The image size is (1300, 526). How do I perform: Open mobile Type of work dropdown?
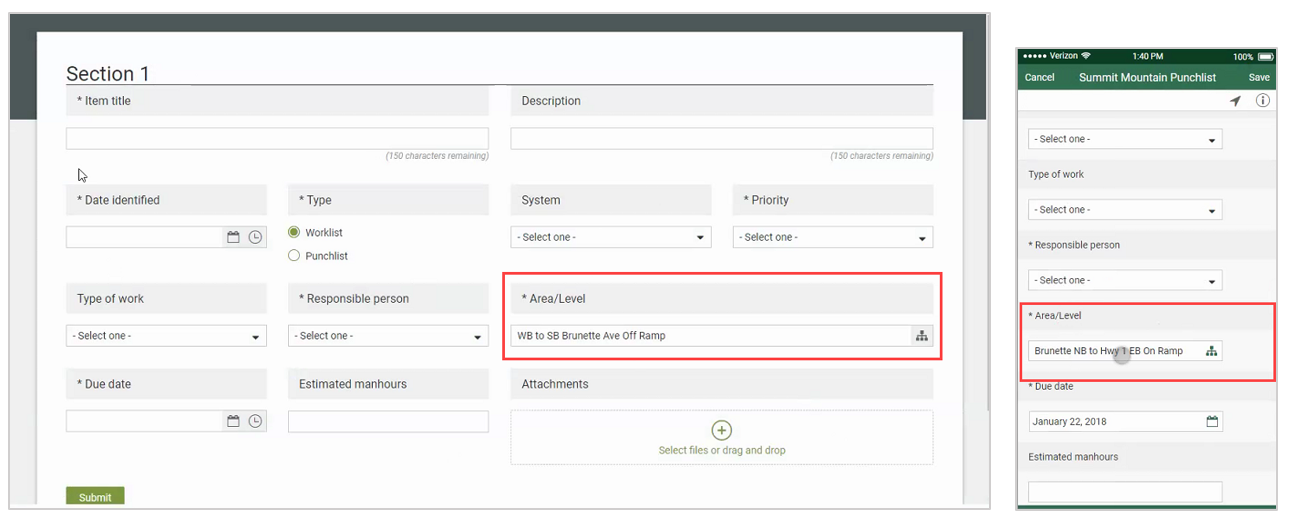point(1125,210)
